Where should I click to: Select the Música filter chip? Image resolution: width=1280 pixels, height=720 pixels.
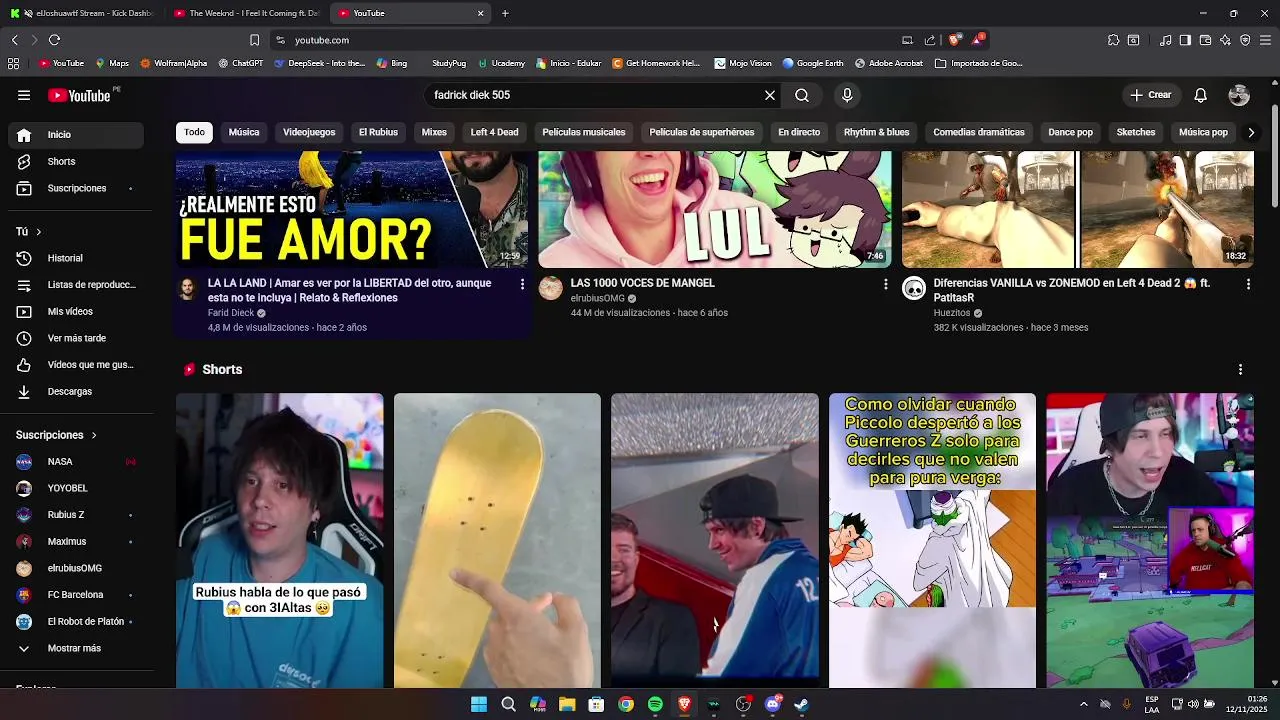tap(244, 132)
